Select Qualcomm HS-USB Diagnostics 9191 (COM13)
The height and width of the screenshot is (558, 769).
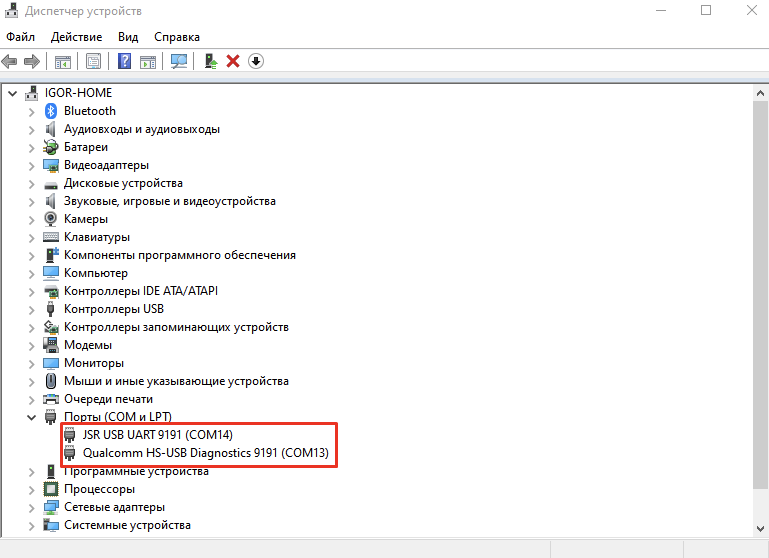point(205,453)
